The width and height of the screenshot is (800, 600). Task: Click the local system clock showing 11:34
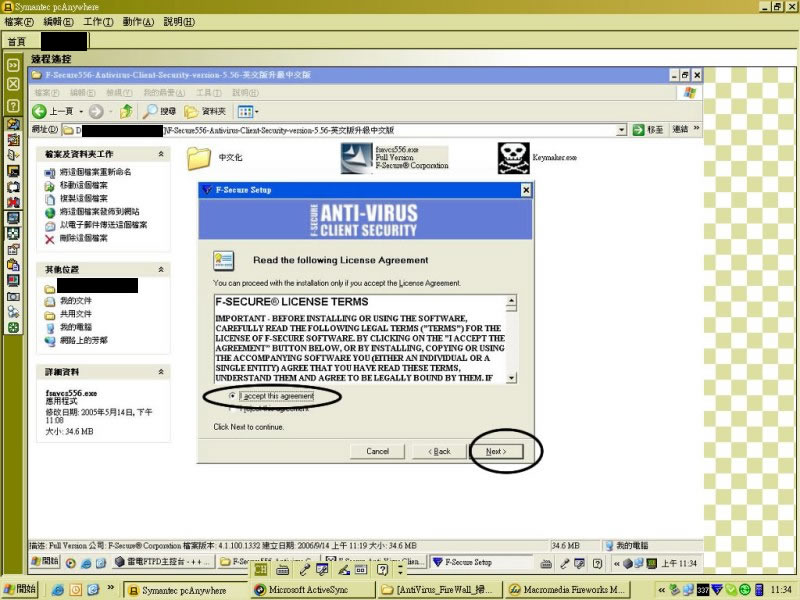781,590
